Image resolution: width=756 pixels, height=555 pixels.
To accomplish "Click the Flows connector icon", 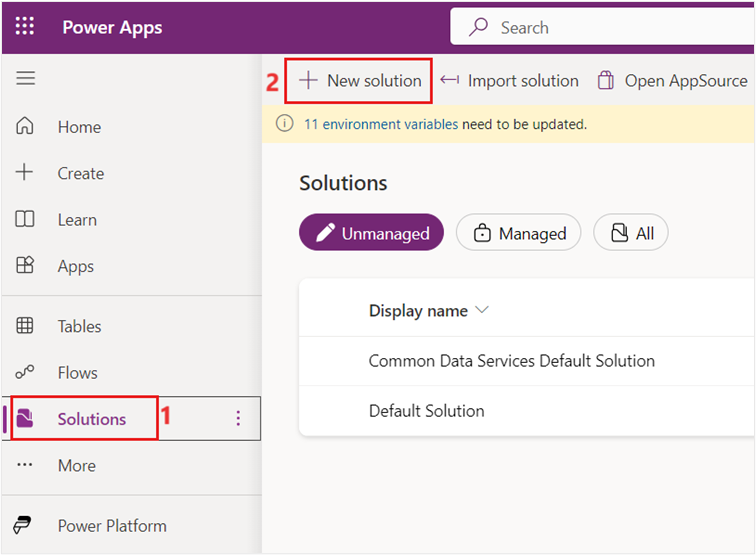I will 25,372.
